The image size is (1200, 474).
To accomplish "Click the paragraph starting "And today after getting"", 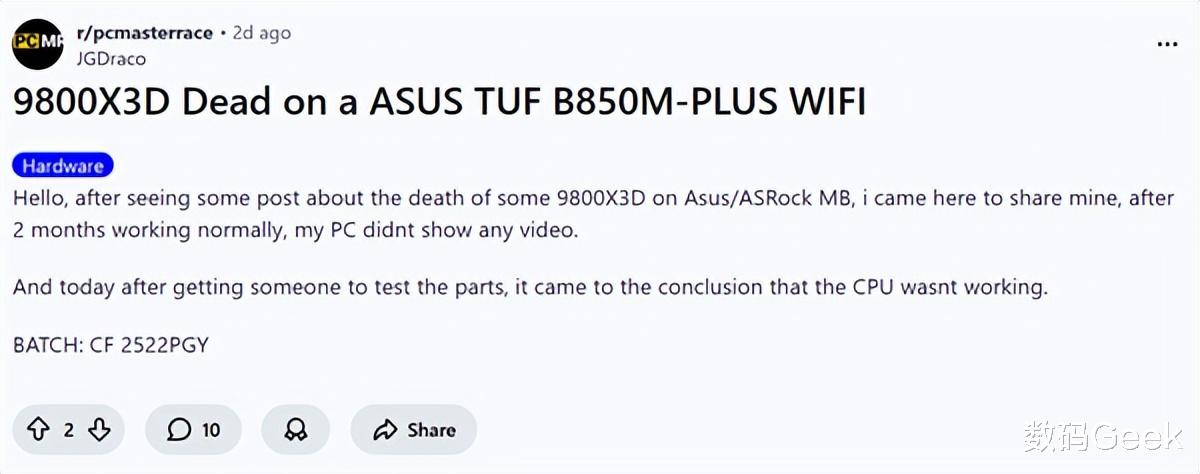I will tap(530, 288).
